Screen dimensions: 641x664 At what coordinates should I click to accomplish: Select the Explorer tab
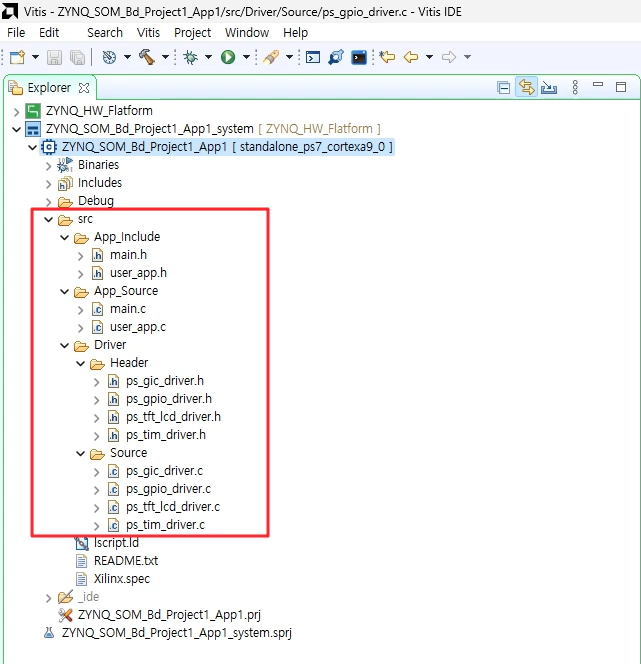click(x=49, y=88)
